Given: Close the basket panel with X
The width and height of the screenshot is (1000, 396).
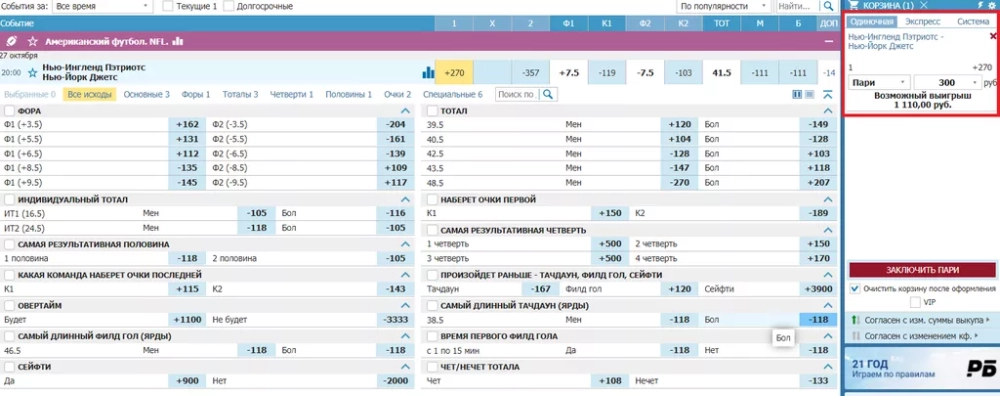Looking at the screenshot, I should 923,5.
